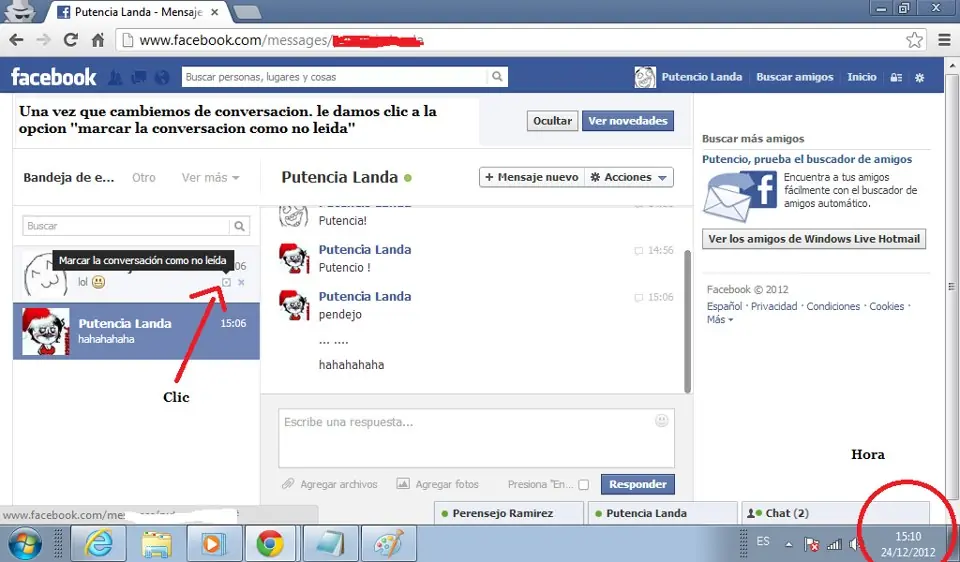Click the Facebook logo in header
The height and width of the screenshot is (562, 960).
pos(54,77)
